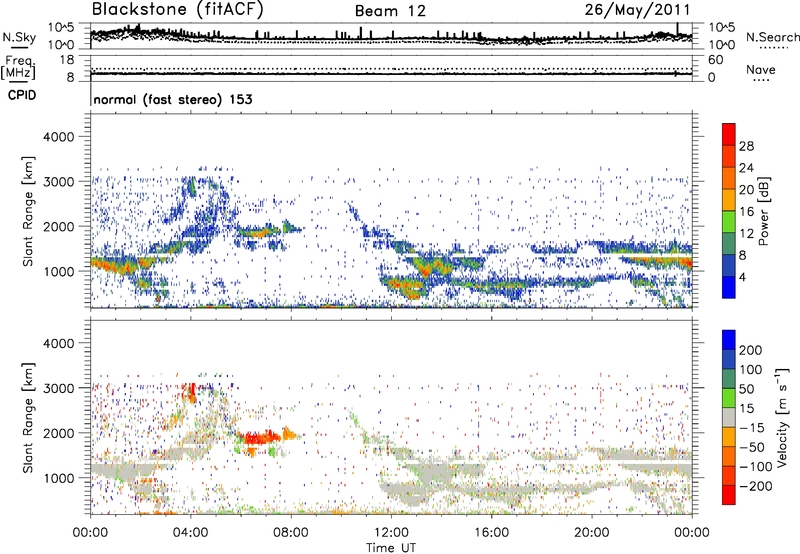Click the "18" tick on frequency axis
This screenshot has width=800, height=554.
click(x=66, y=60)
